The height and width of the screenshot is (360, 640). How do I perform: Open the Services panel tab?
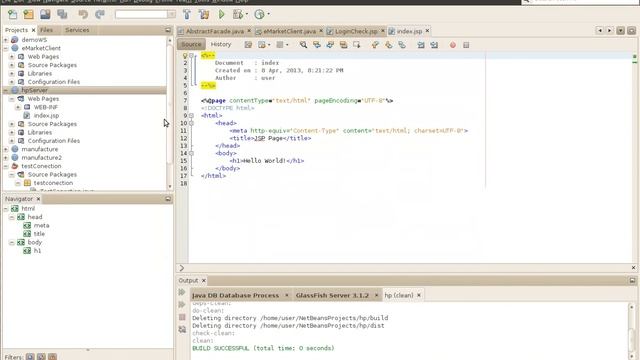coord(77,30)
